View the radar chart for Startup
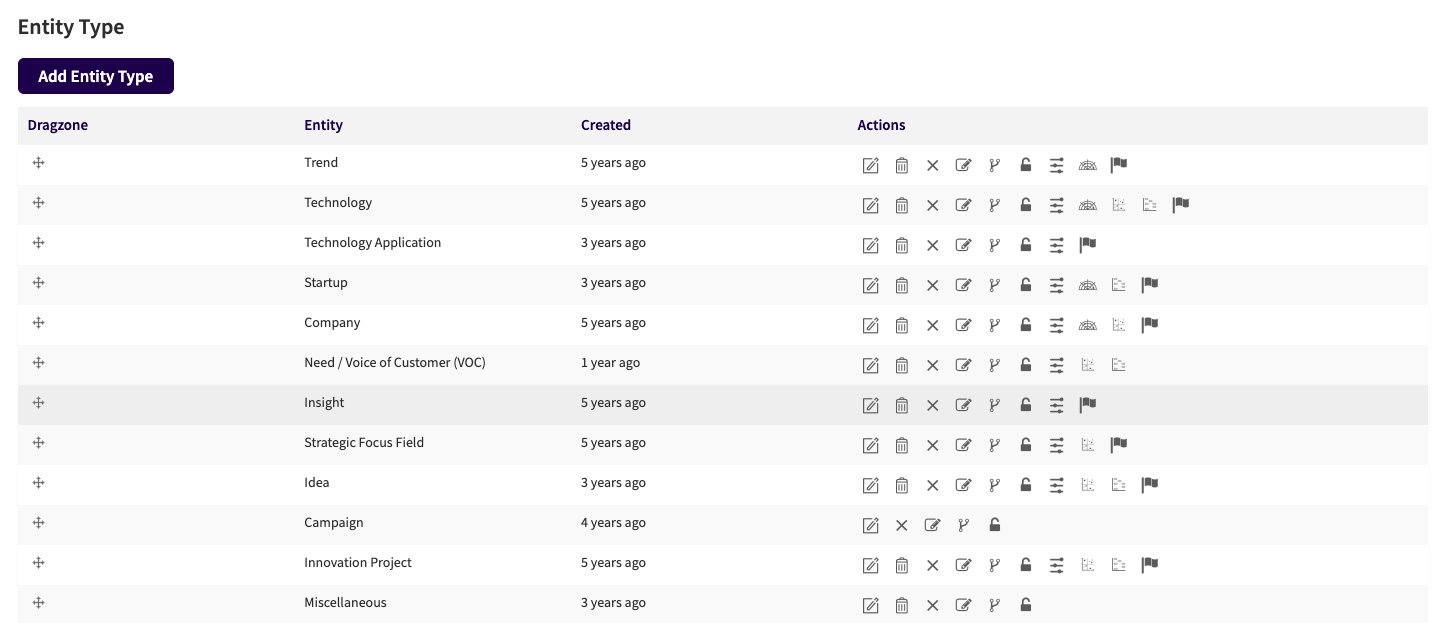This screenshot has height=623, width=1440. point(1087,285)
